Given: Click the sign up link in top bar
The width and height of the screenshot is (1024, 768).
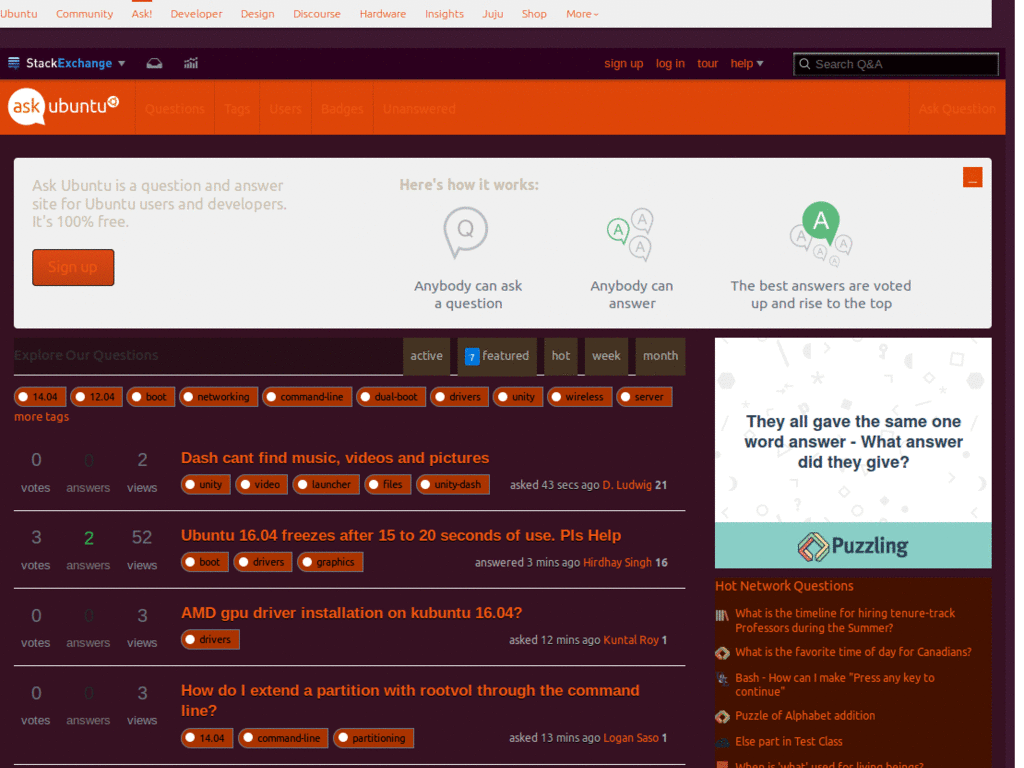Looking at the screenshot, I should click(623, 63).
